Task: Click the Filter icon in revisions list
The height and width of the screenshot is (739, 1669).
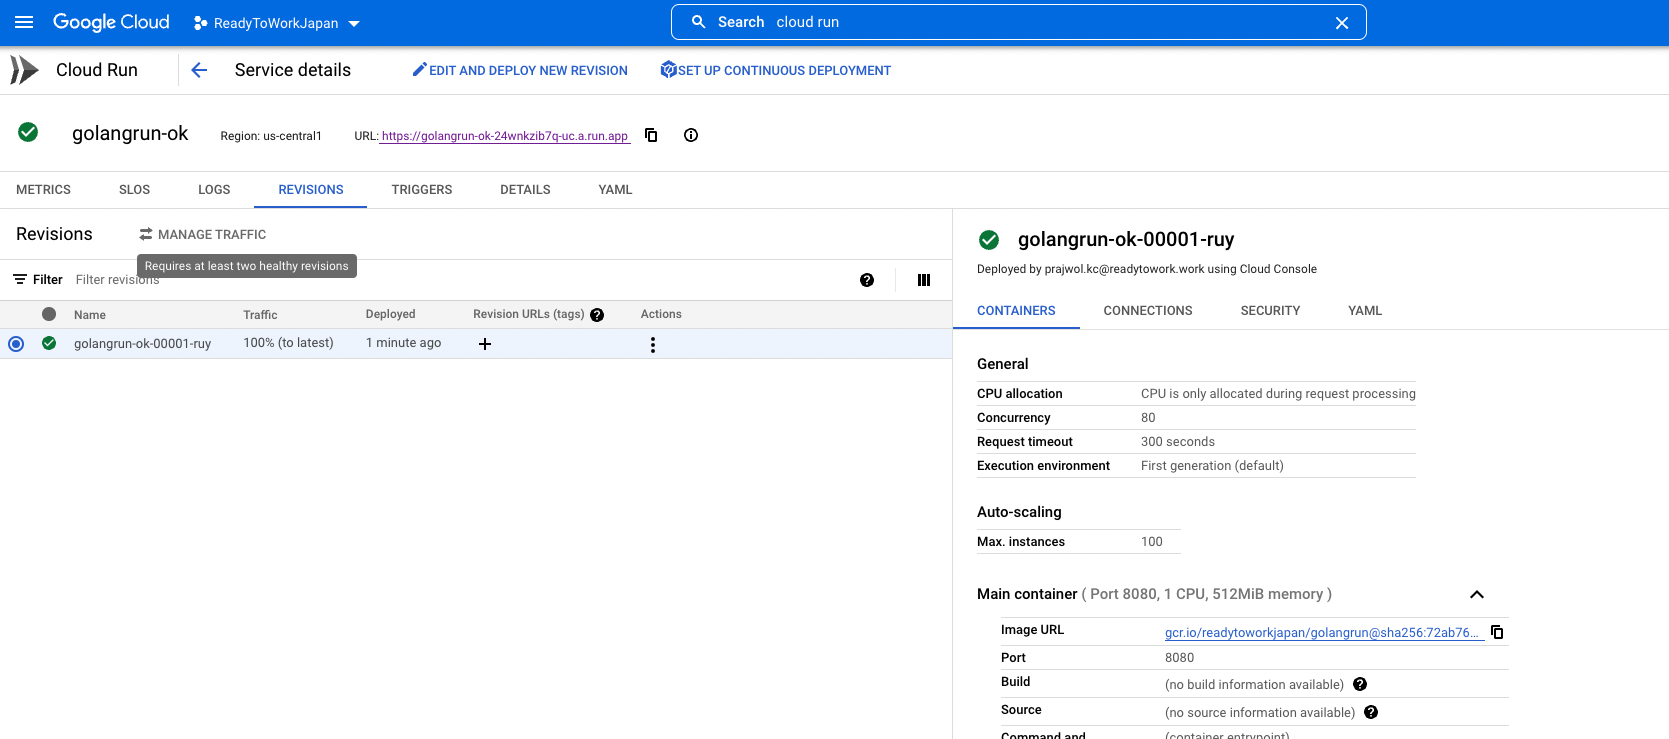Action: [20, 280]
